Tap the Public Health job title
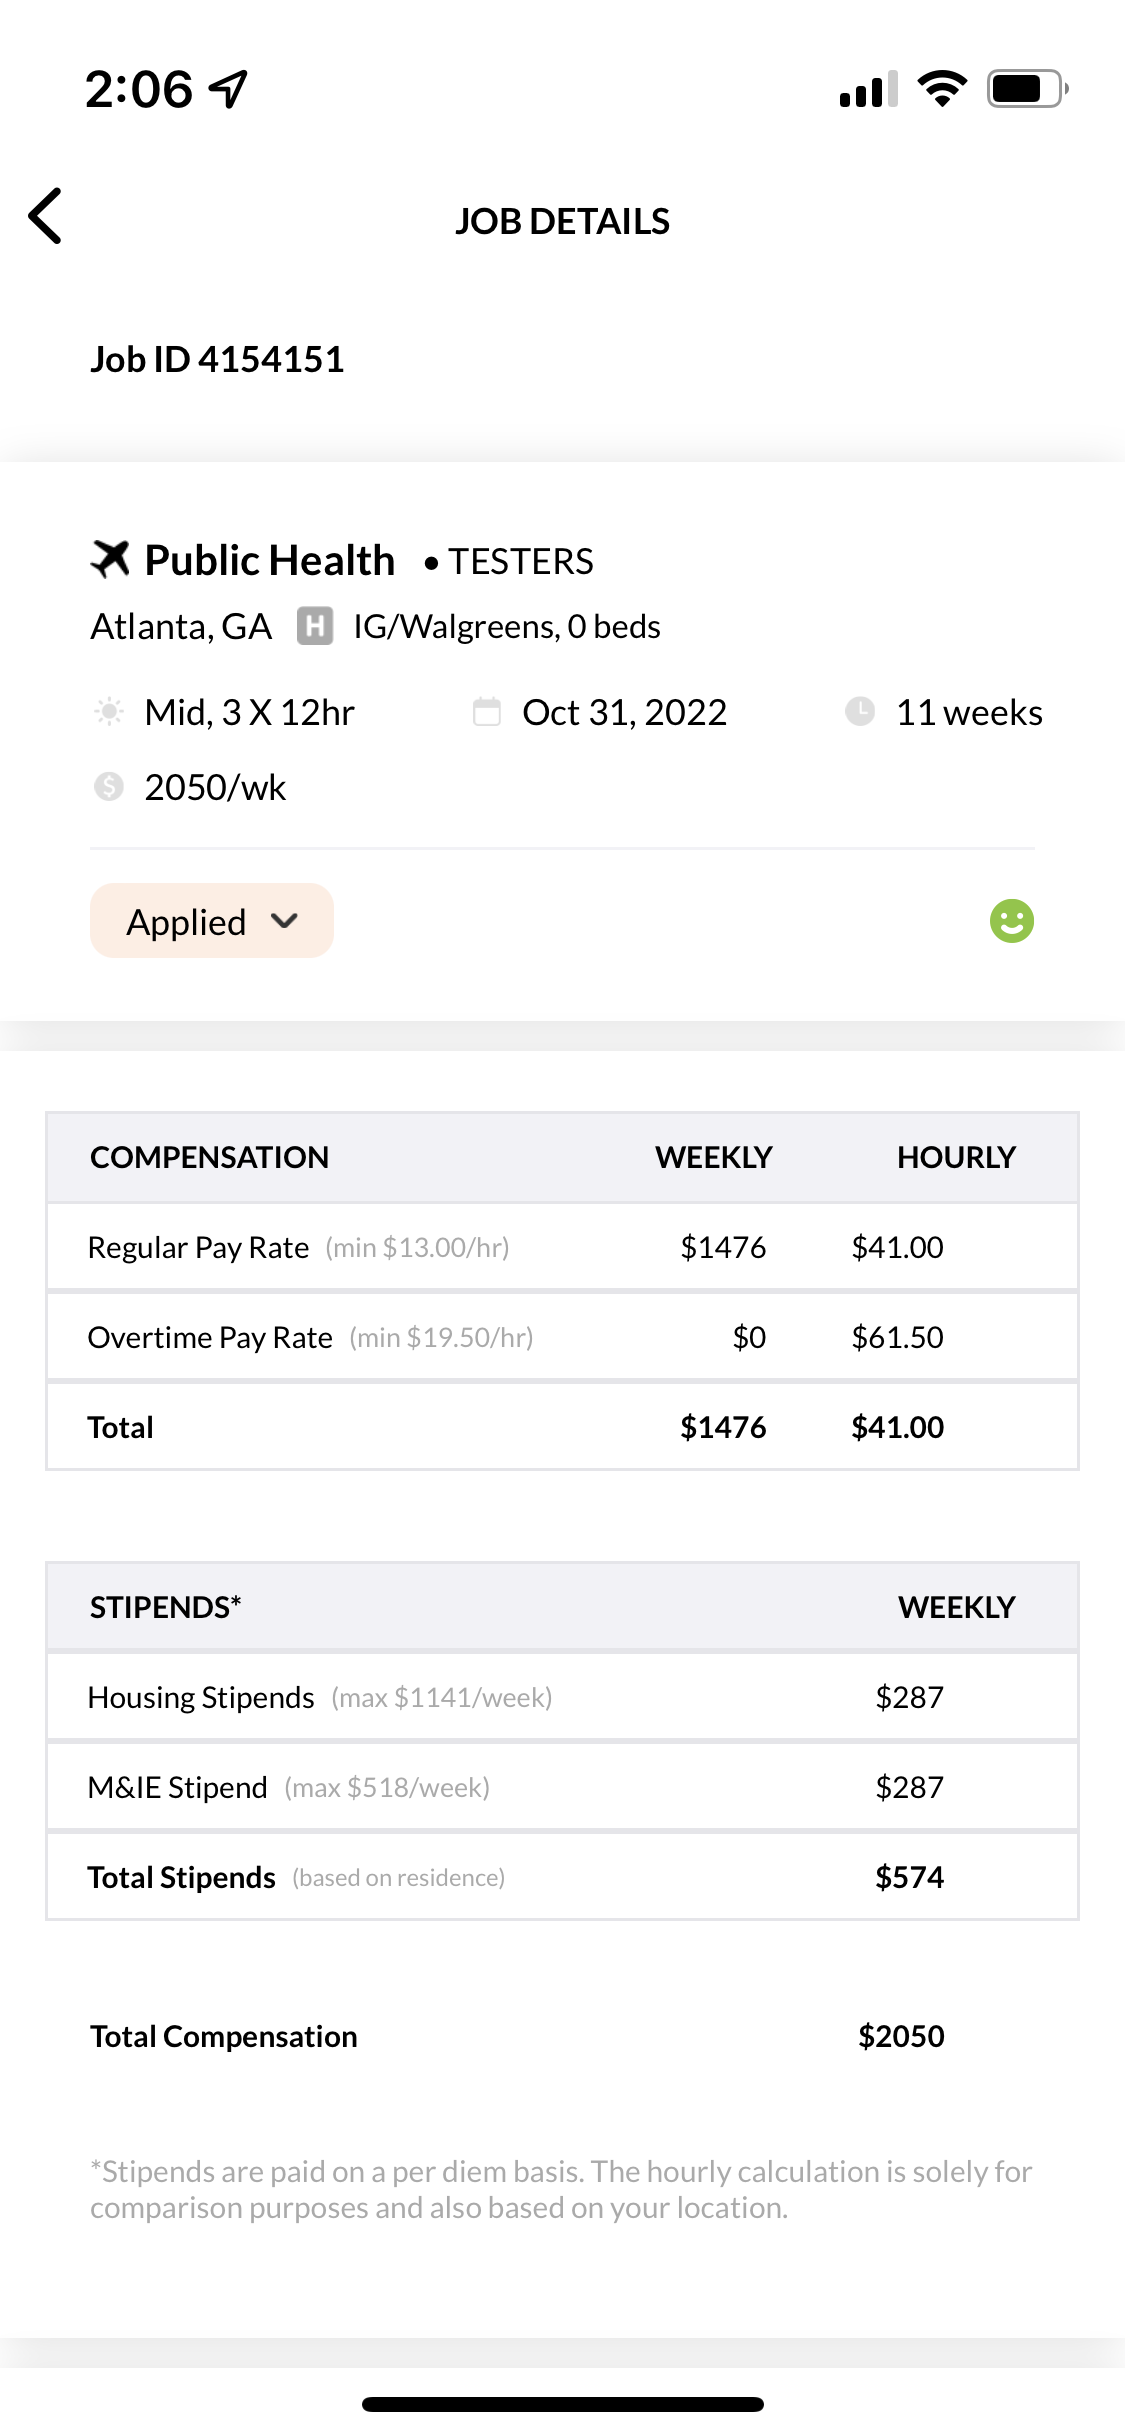 [270, 560]
